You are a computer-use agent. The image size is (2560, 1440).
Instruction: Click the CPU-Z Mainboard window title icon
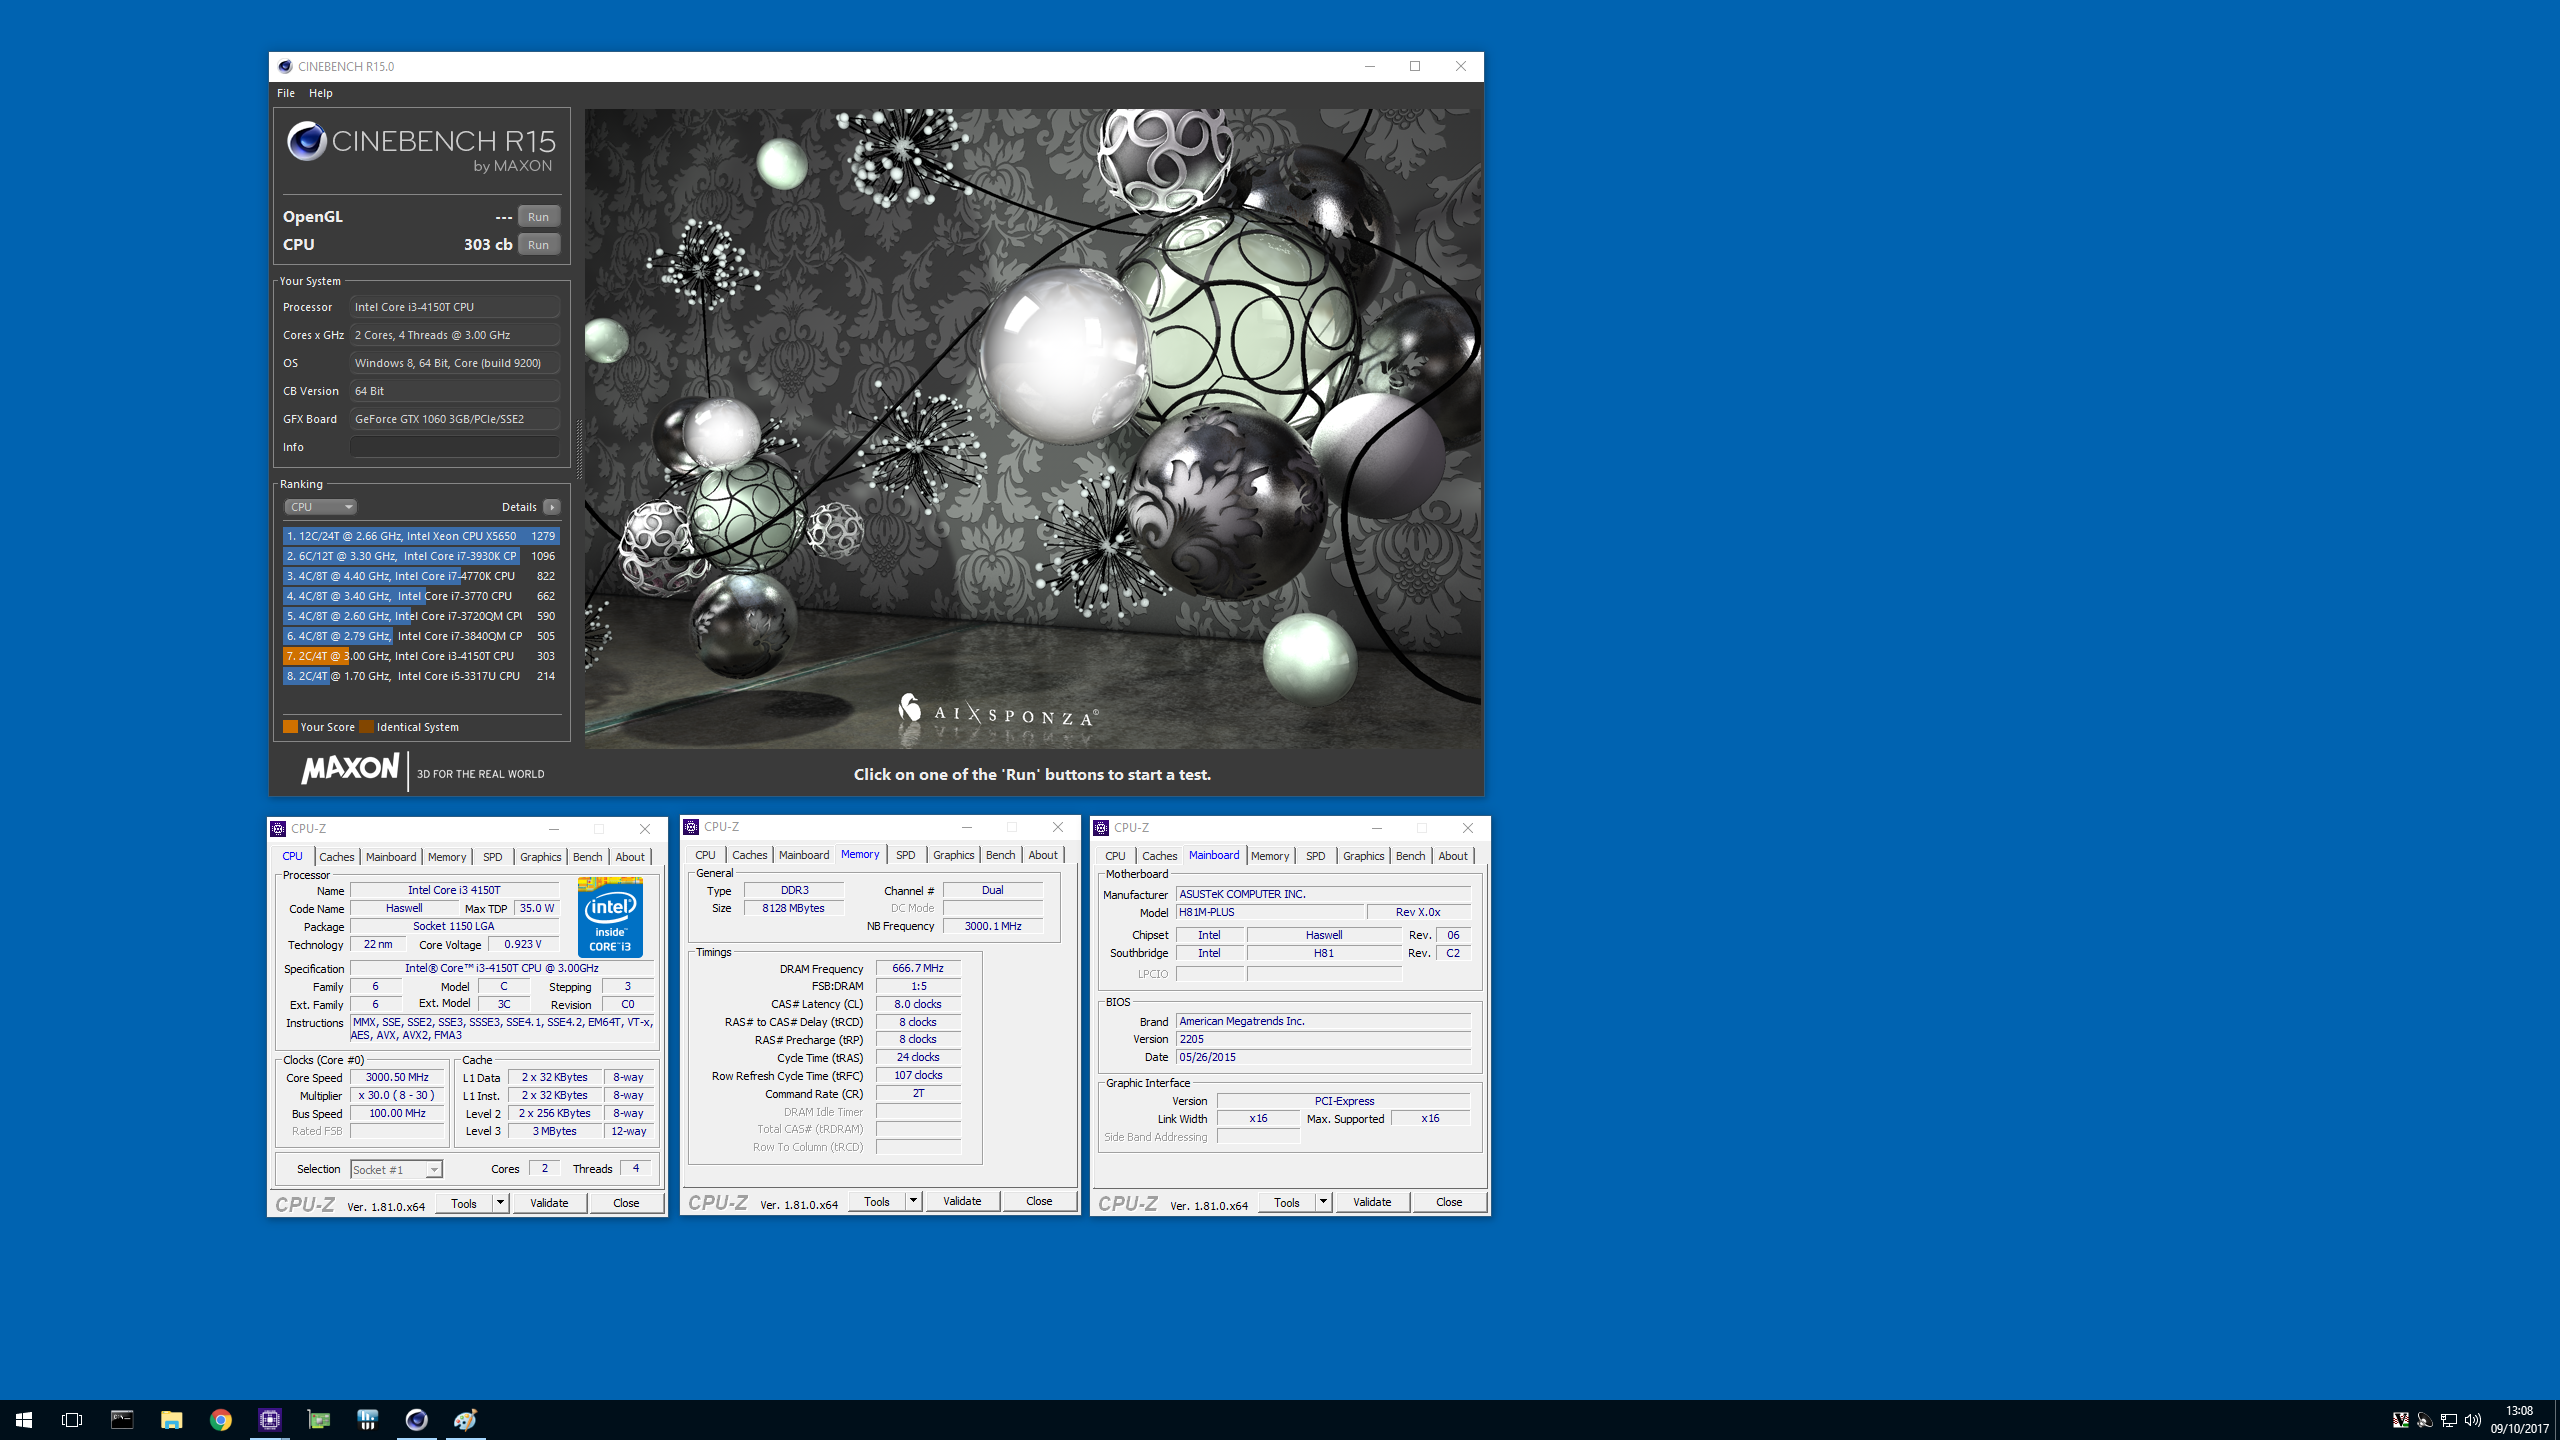pos(1101,828)
